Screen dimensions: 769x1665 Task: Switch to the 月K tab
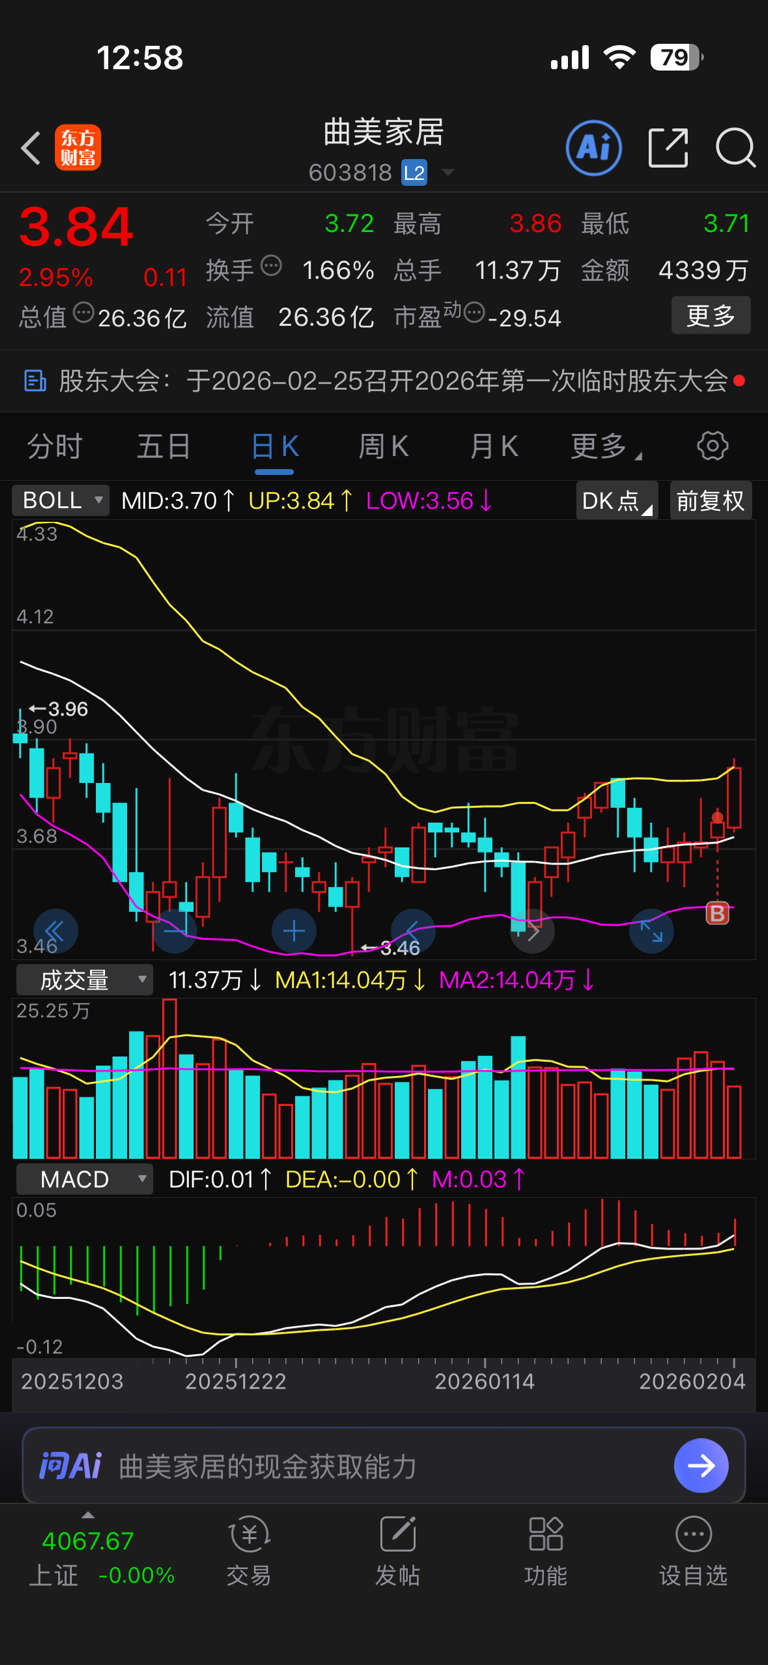click(x=494, y=446)
